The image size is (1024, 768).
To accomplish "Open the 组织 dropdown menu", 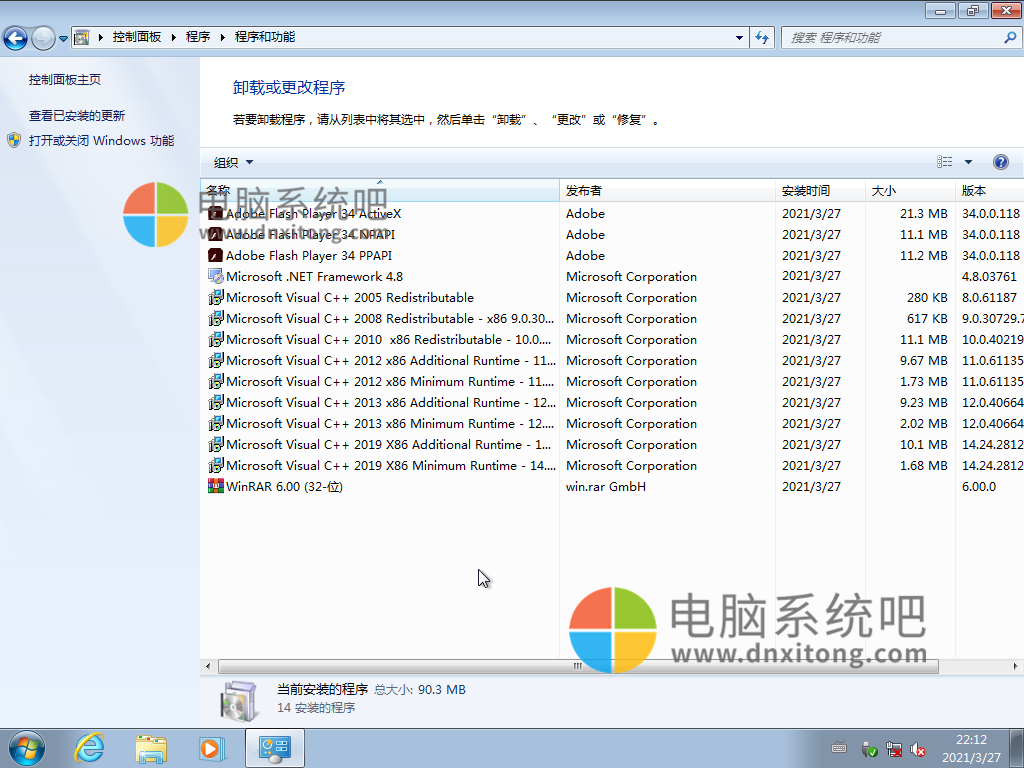I will pyautogui.click(x=231, y=161).
